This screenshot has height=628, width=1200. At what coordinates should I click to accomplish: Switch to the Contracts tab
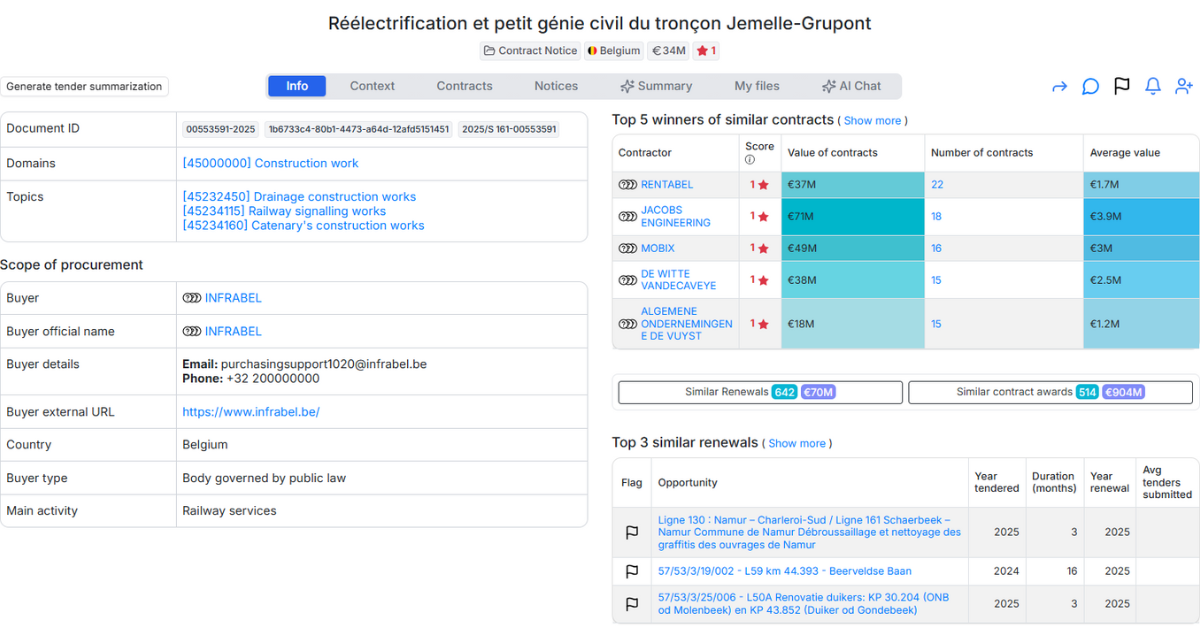pyautogui.click(x=464, y=86)
